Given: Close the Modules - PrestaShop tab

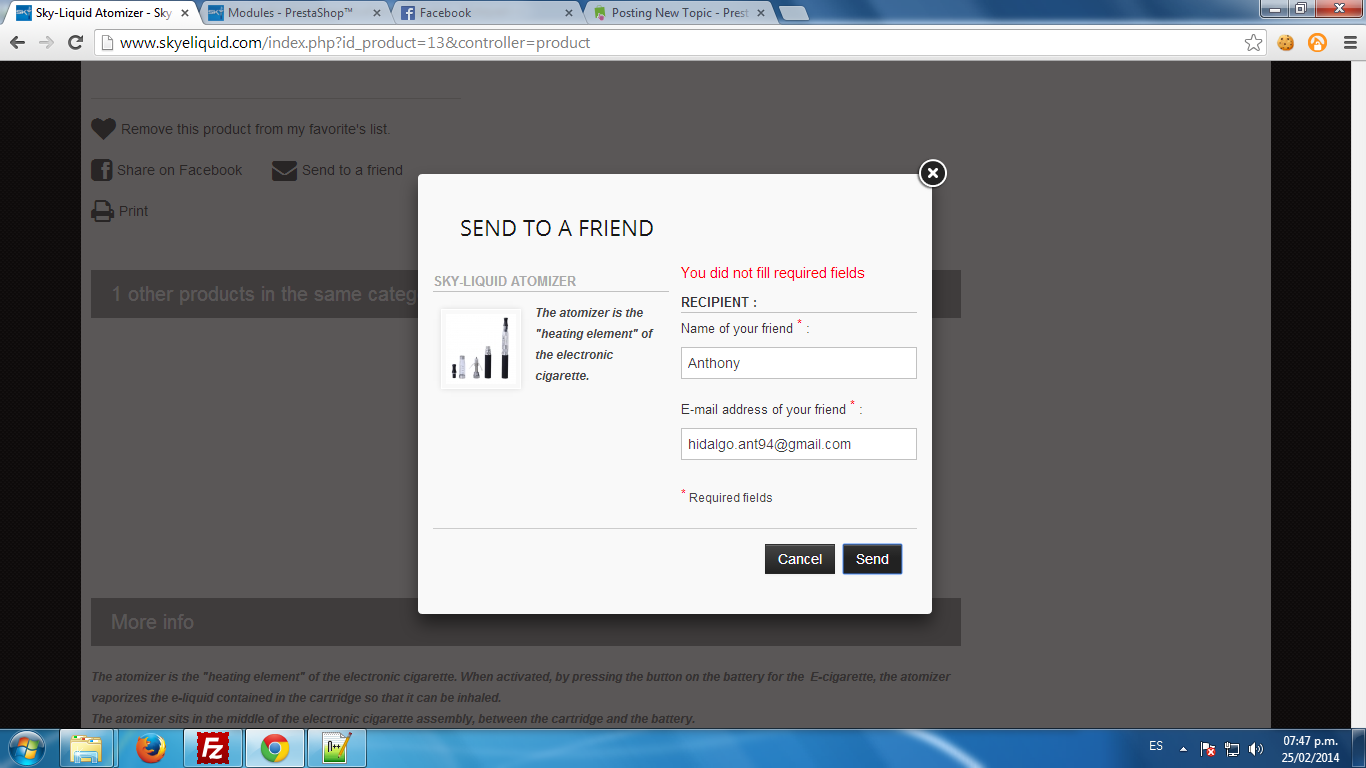Looking at the screenshot, I should (377, 13).
